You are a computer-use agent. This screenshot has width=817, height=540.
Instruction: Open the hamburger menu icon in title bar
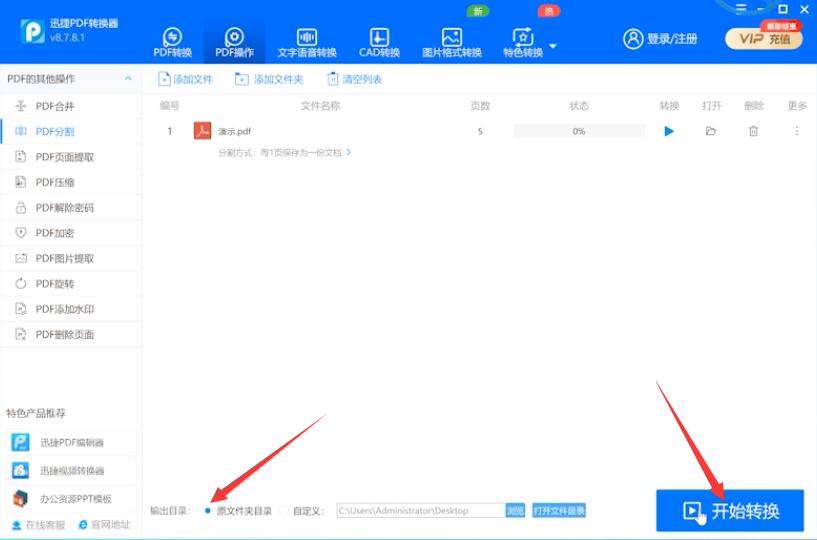click(740, 9)
